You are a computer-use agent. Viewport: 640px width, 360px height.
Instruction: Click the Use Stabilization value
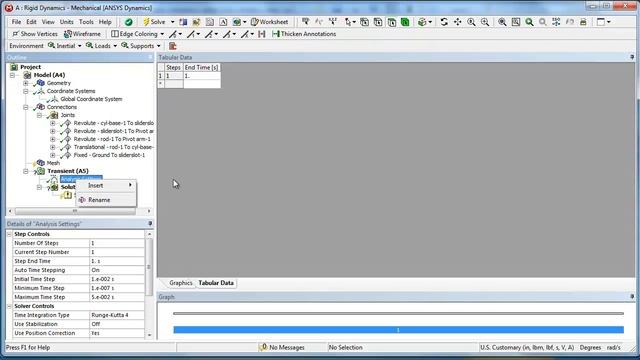point(117,324)
